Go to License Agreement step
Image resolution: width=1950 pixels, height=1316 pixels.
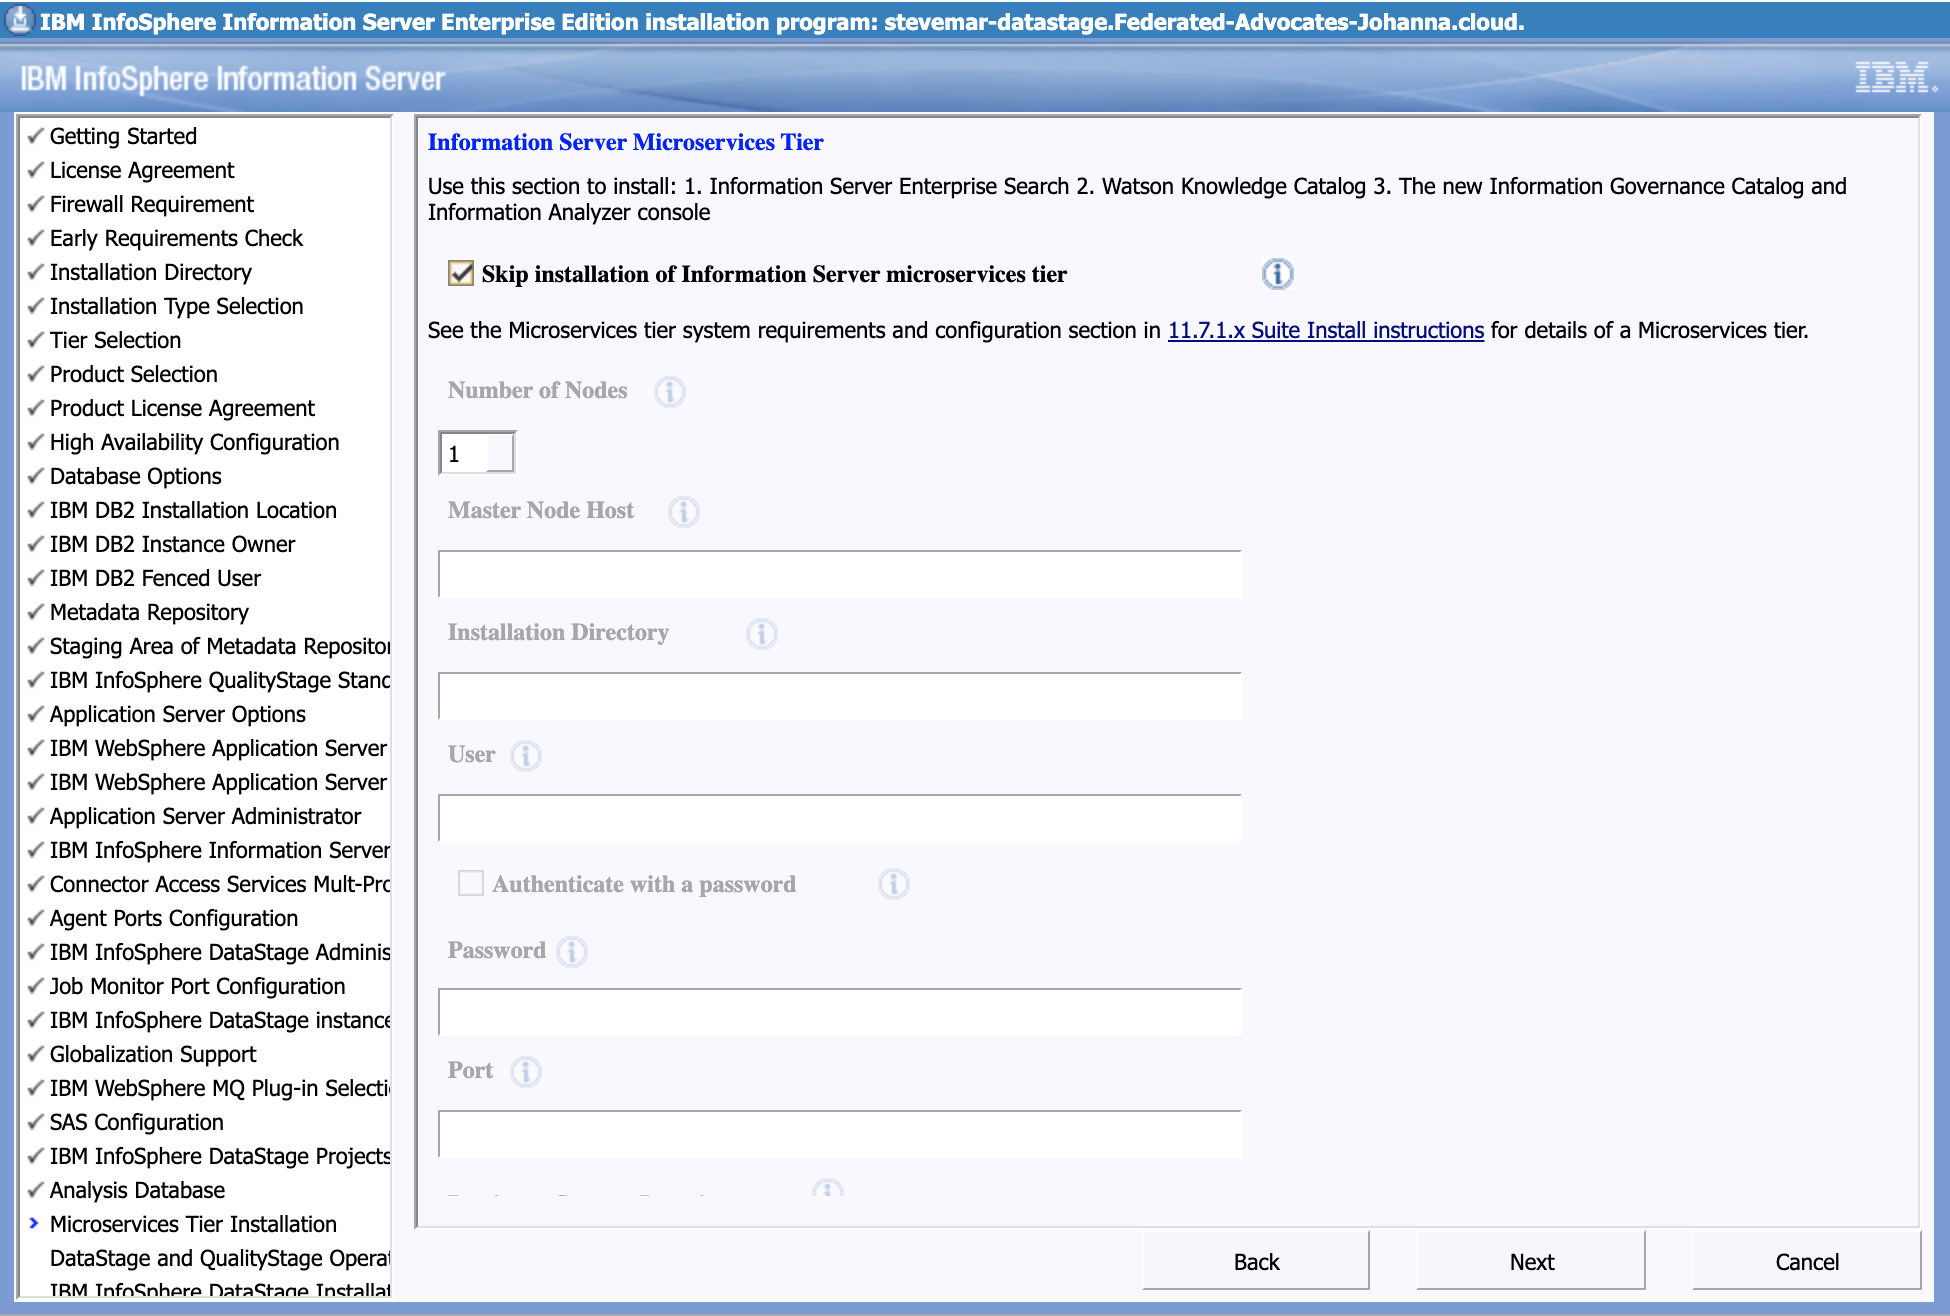tap(142, 170)
